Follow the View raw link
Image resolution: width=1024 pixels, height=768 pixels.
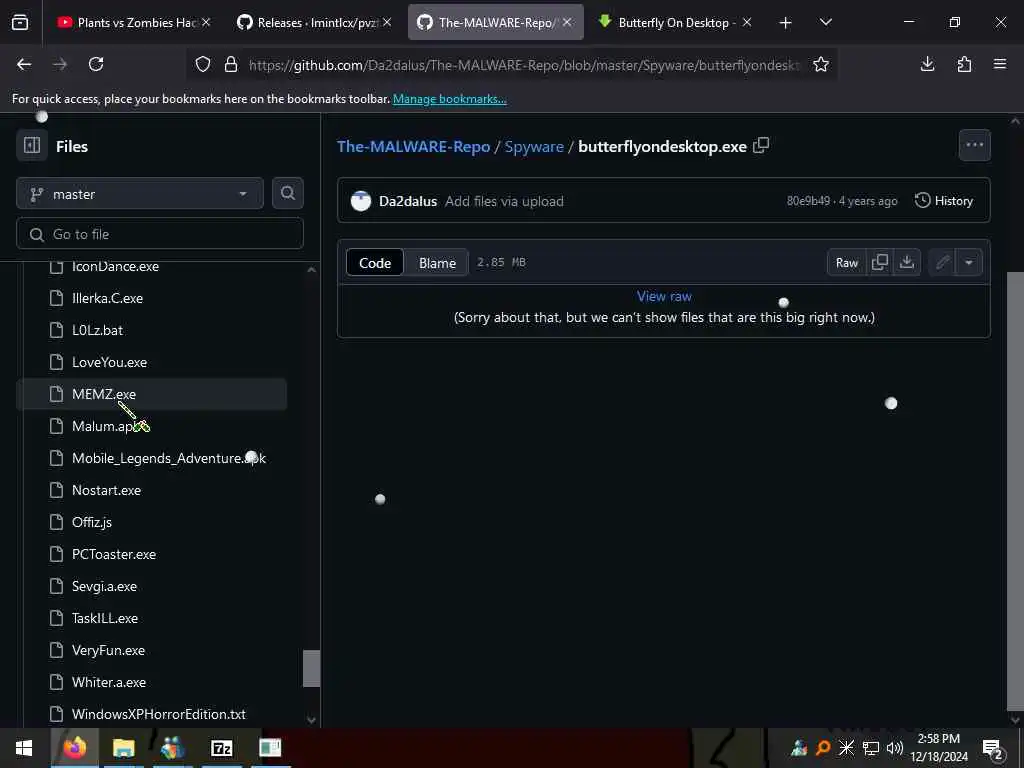[664, 296]
